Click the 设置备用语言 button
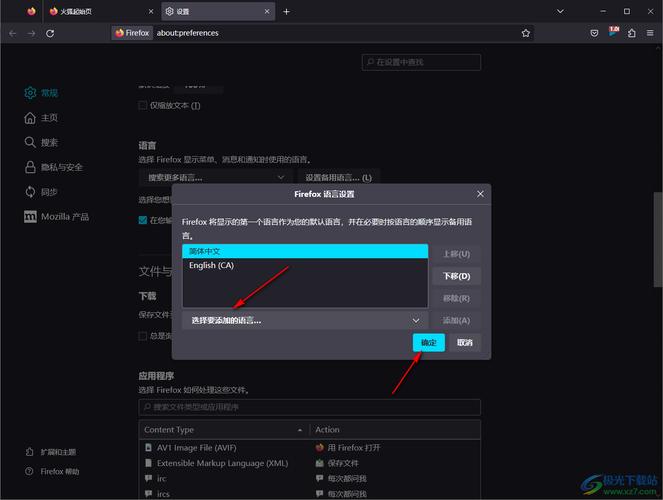The height and width of the screenshot is (500, 663). 339,178
